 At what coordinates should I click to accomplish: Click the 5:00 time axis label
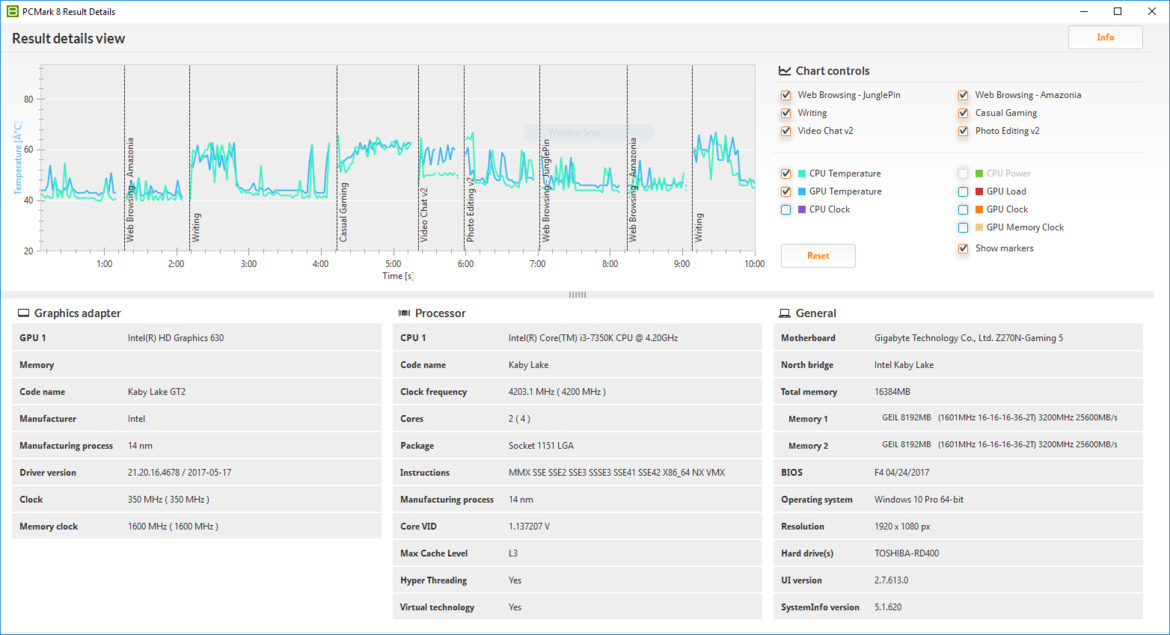(x=393, y=264)
